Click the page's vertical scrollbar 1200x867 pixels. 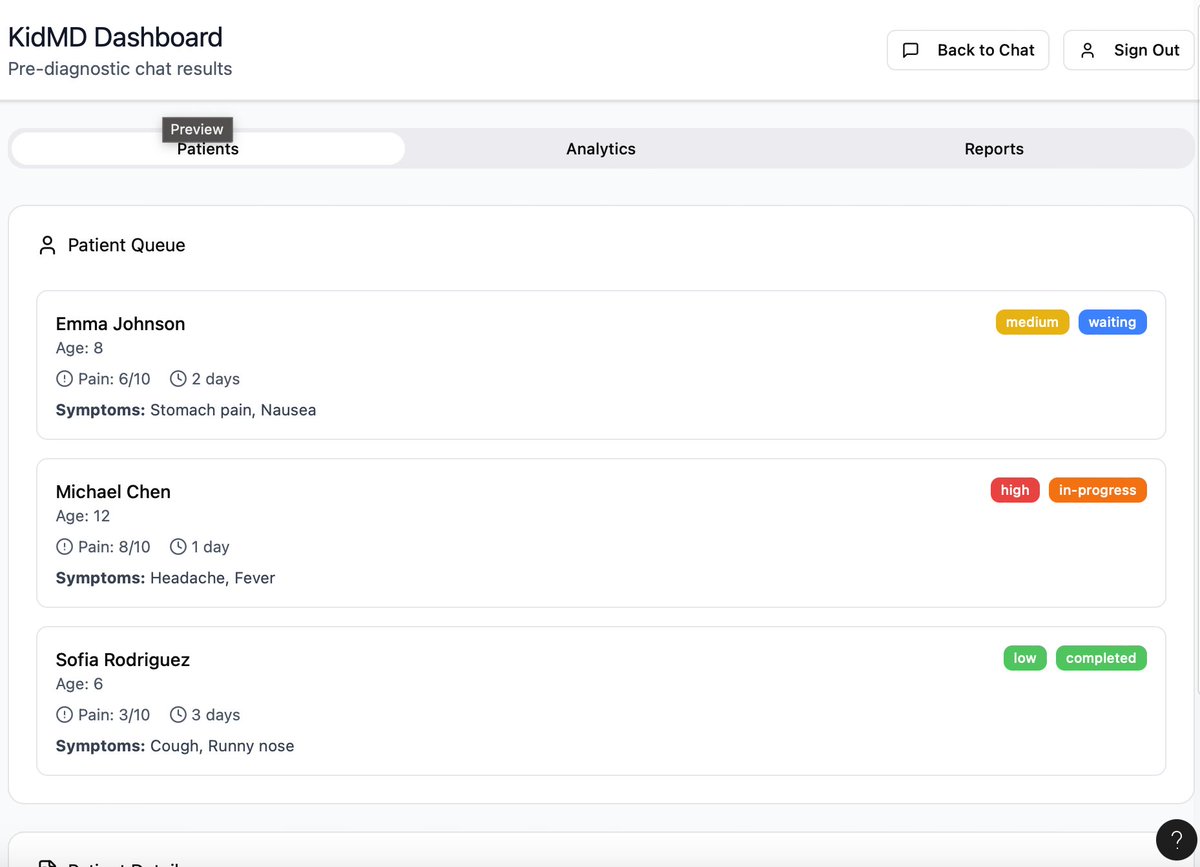point(1197,350)
